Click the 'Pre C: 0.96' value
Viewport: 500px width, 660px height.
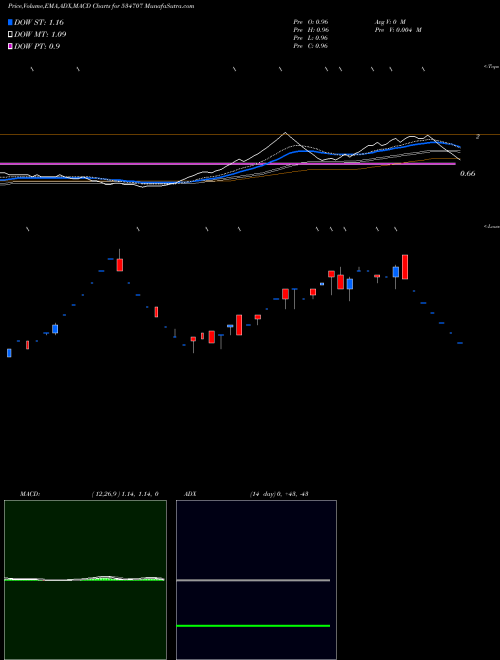point(311,46)
